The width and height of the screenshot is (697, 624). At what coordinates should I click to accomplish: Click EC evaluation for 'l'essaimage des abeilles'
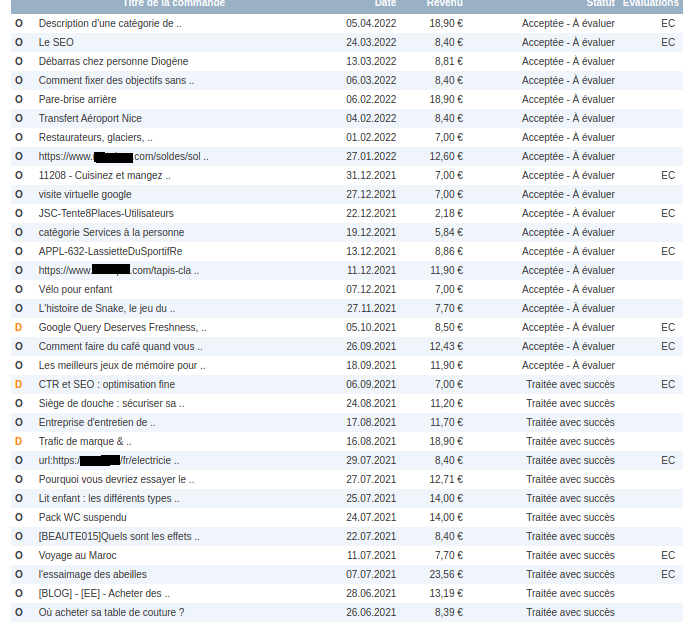668,574
